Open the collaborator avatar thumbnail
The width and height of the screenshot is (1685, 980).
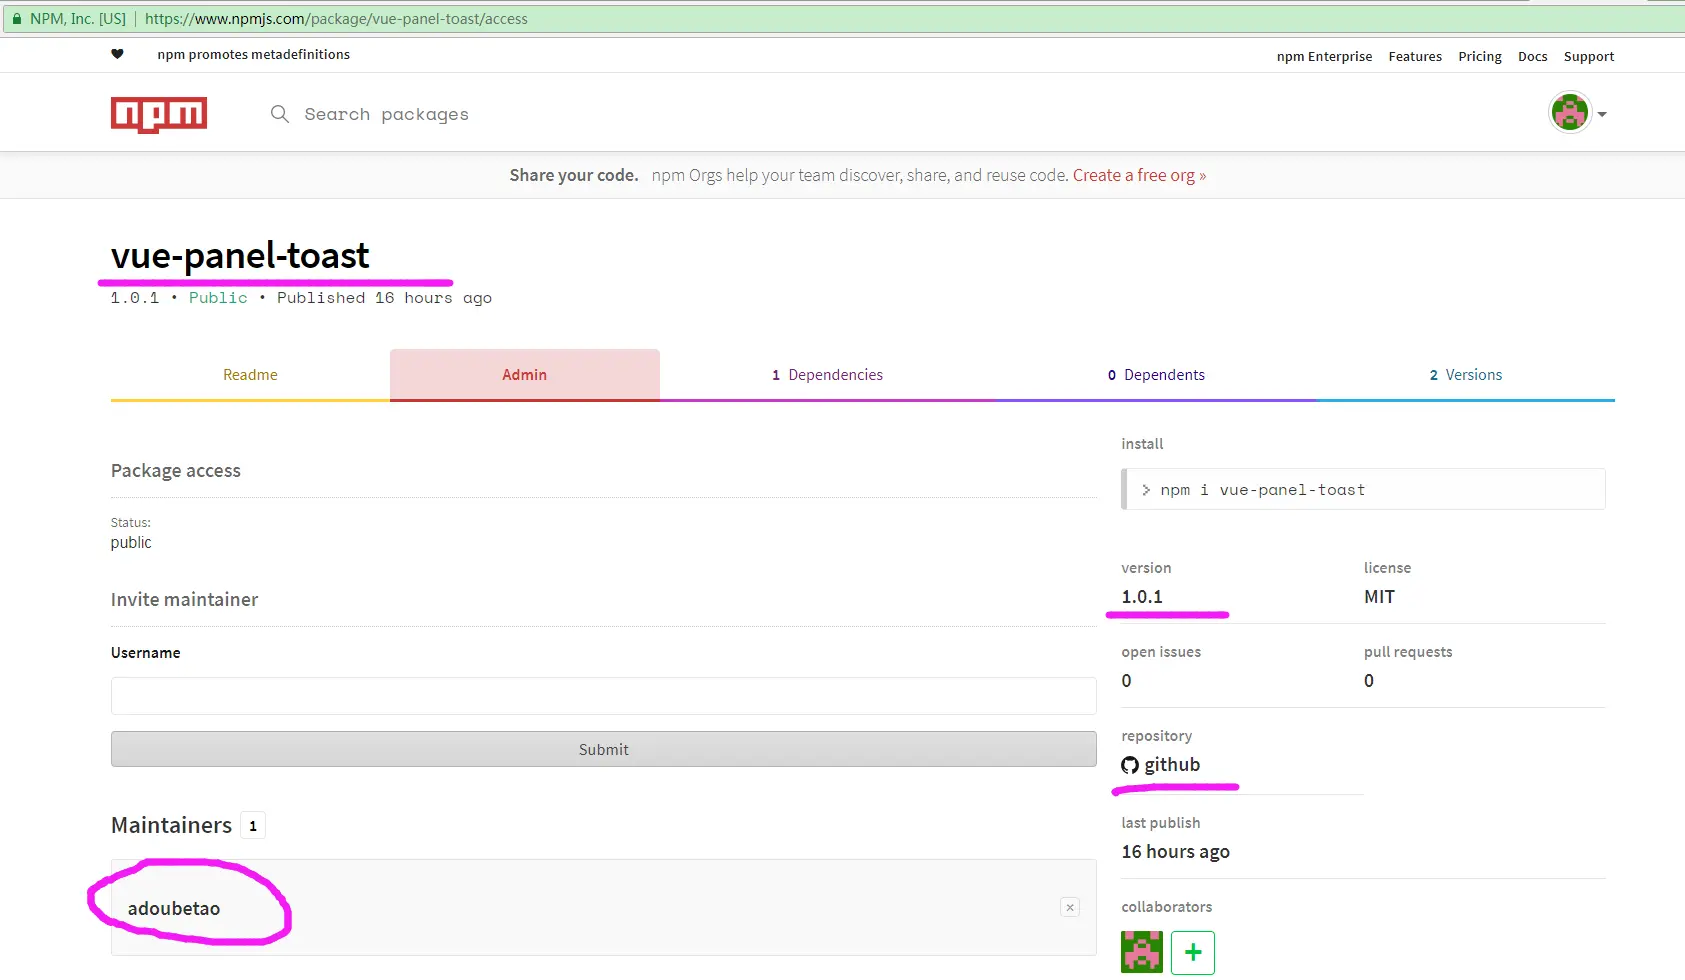point(1142,952)
